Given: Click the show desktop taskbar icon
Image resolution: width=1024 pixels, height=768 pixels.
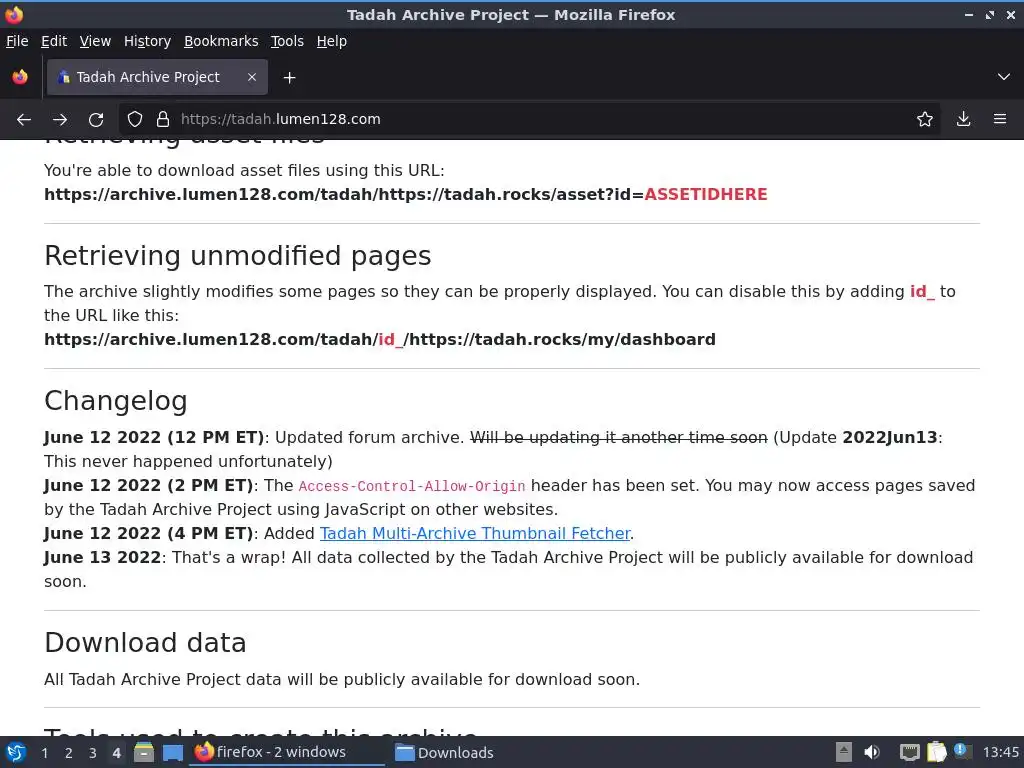Looking at the screenshot, I should pyautogui.click(x=172, y=752).
